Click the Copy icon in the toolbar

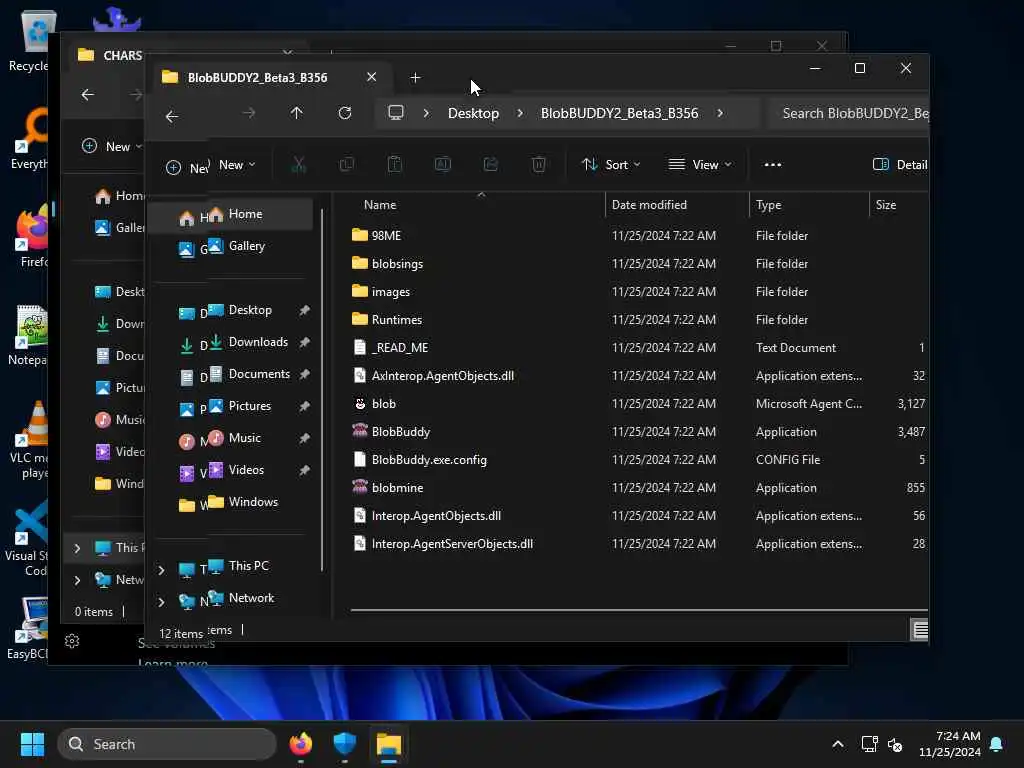pos(347,165)
